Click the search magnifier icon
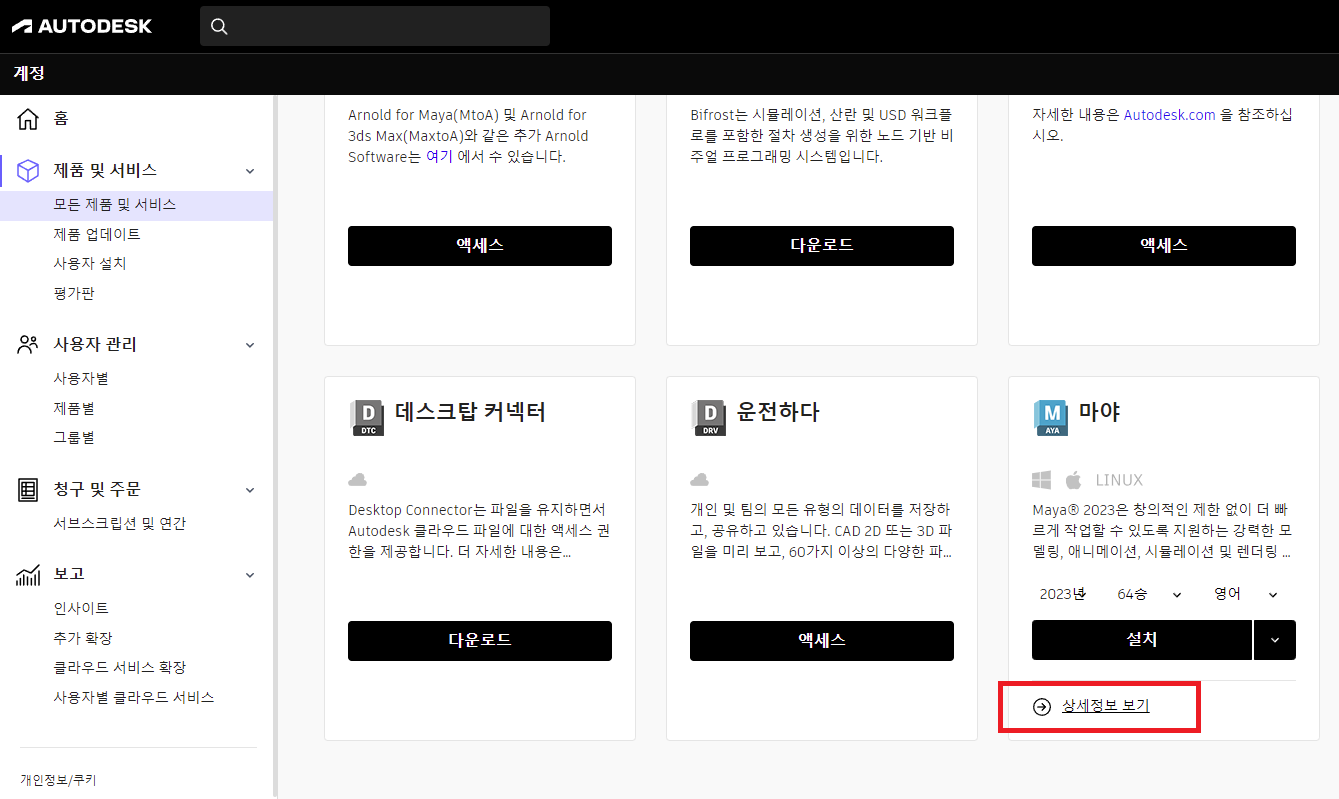Image resolution: width=1339 pixels, height=799 pixels. click(x=220, y=26)
